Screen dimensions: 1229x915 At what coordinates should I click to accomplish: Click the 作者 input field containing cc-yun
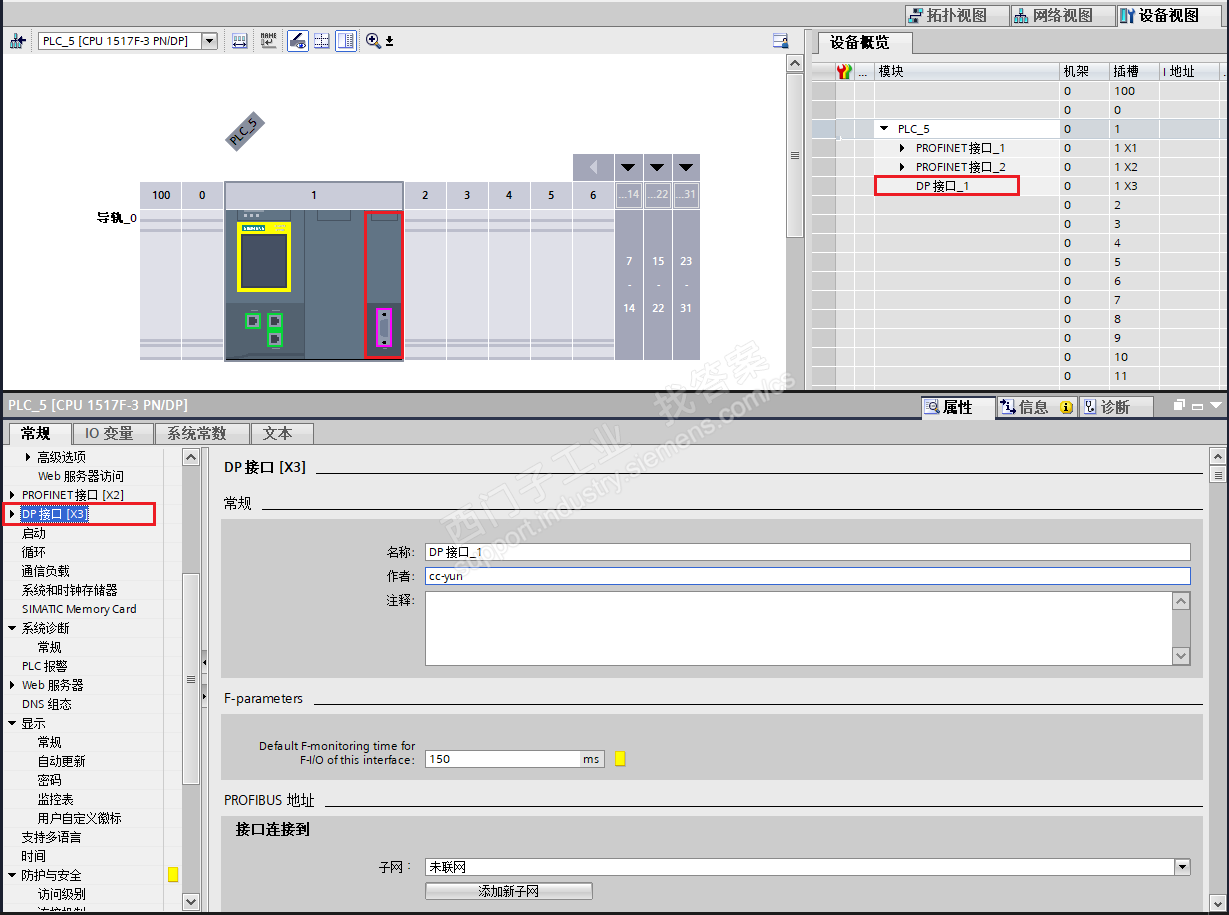808,576
